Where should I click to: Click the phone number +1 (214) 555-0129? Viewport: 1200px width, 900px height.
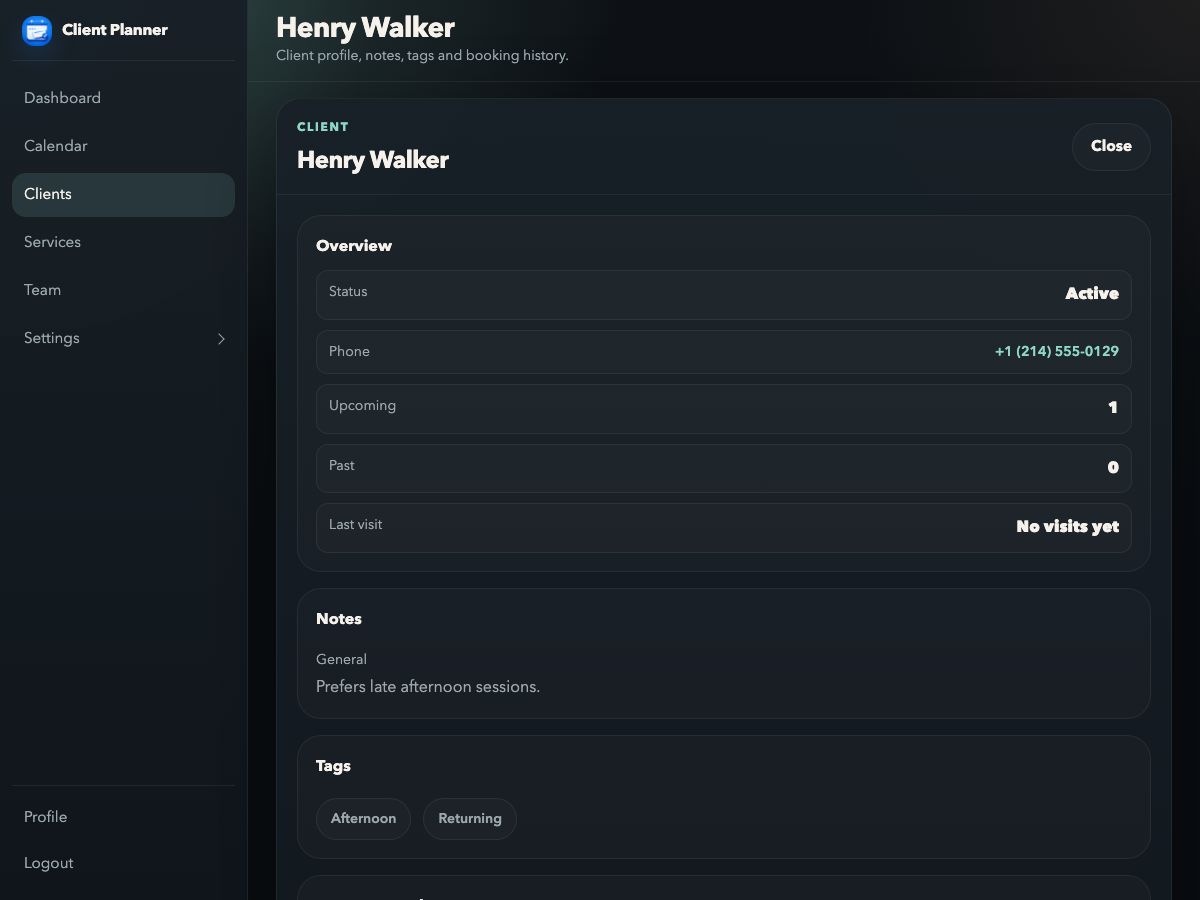click(1056, 351)
